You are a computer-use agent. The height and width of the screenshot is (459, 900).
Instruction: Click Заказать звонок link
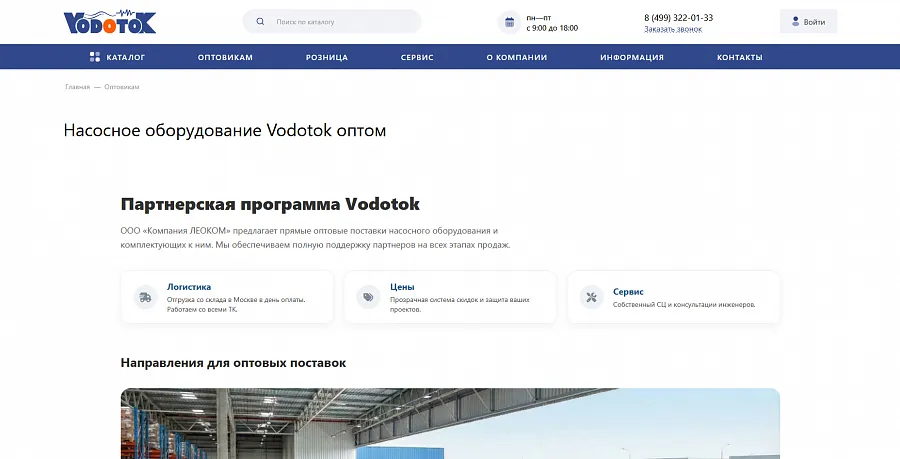(x=673, y=29)
